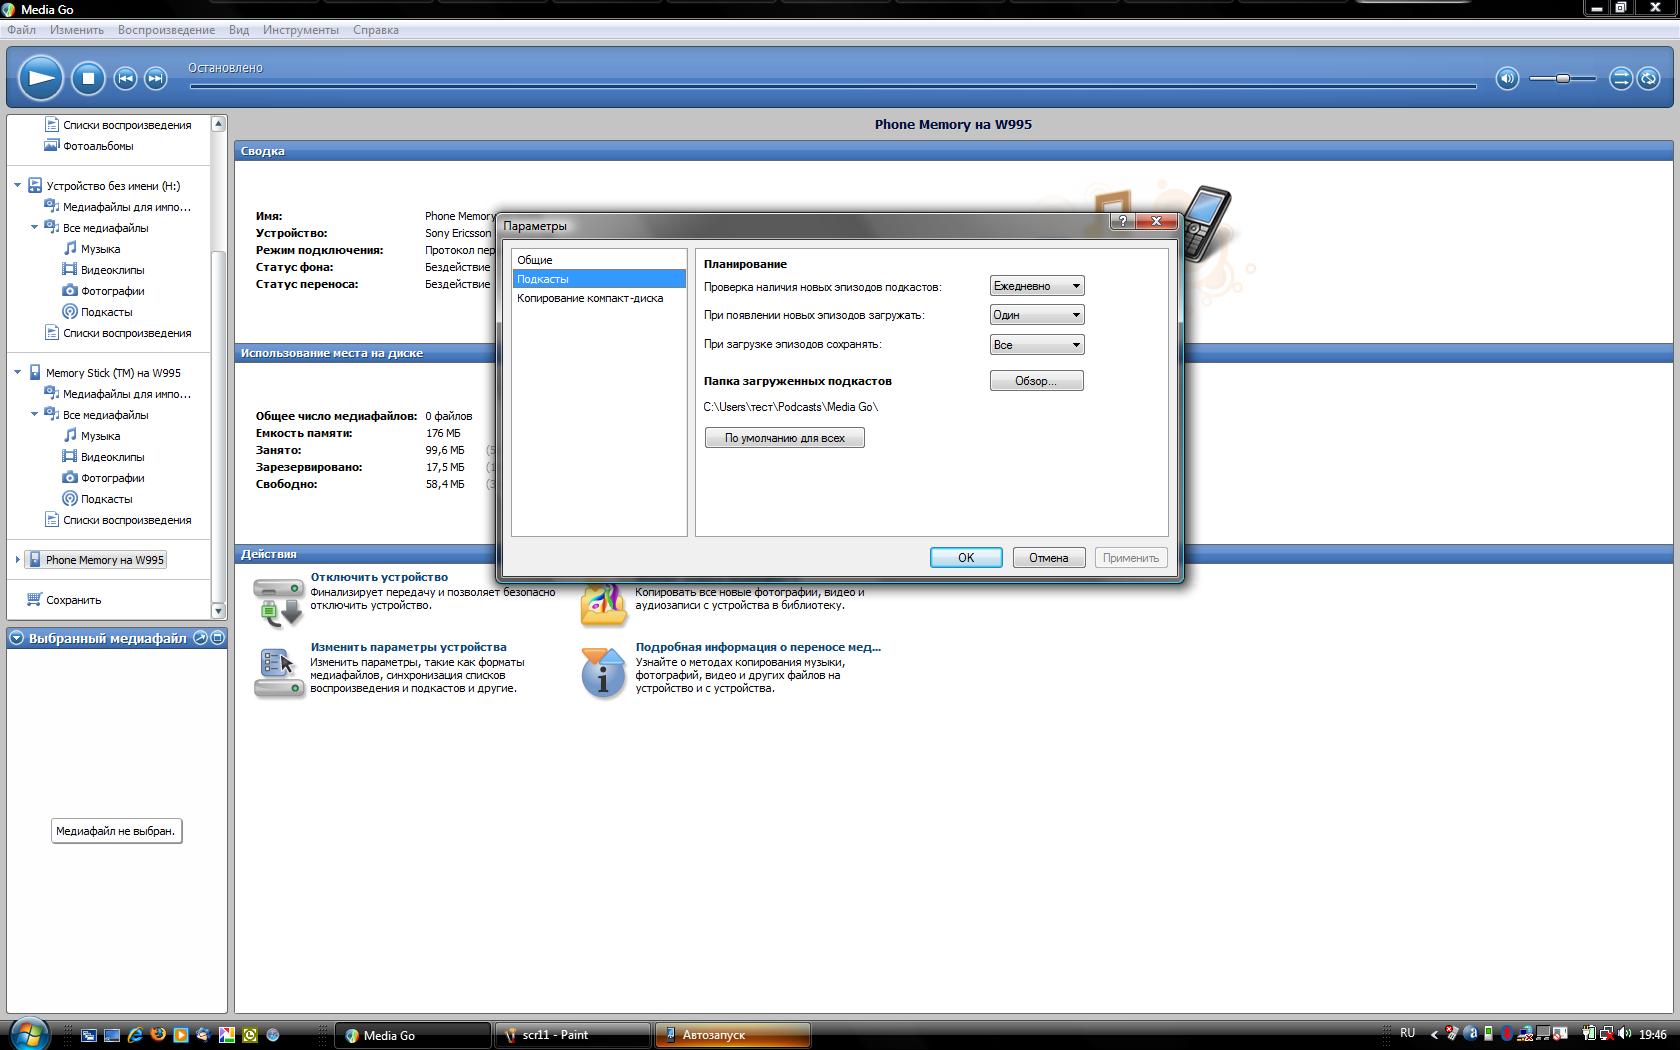Open the Все episodes keep dropdown
Screen dimensions: 1680x1050
pyautogui.click(x=1036, y=345)
